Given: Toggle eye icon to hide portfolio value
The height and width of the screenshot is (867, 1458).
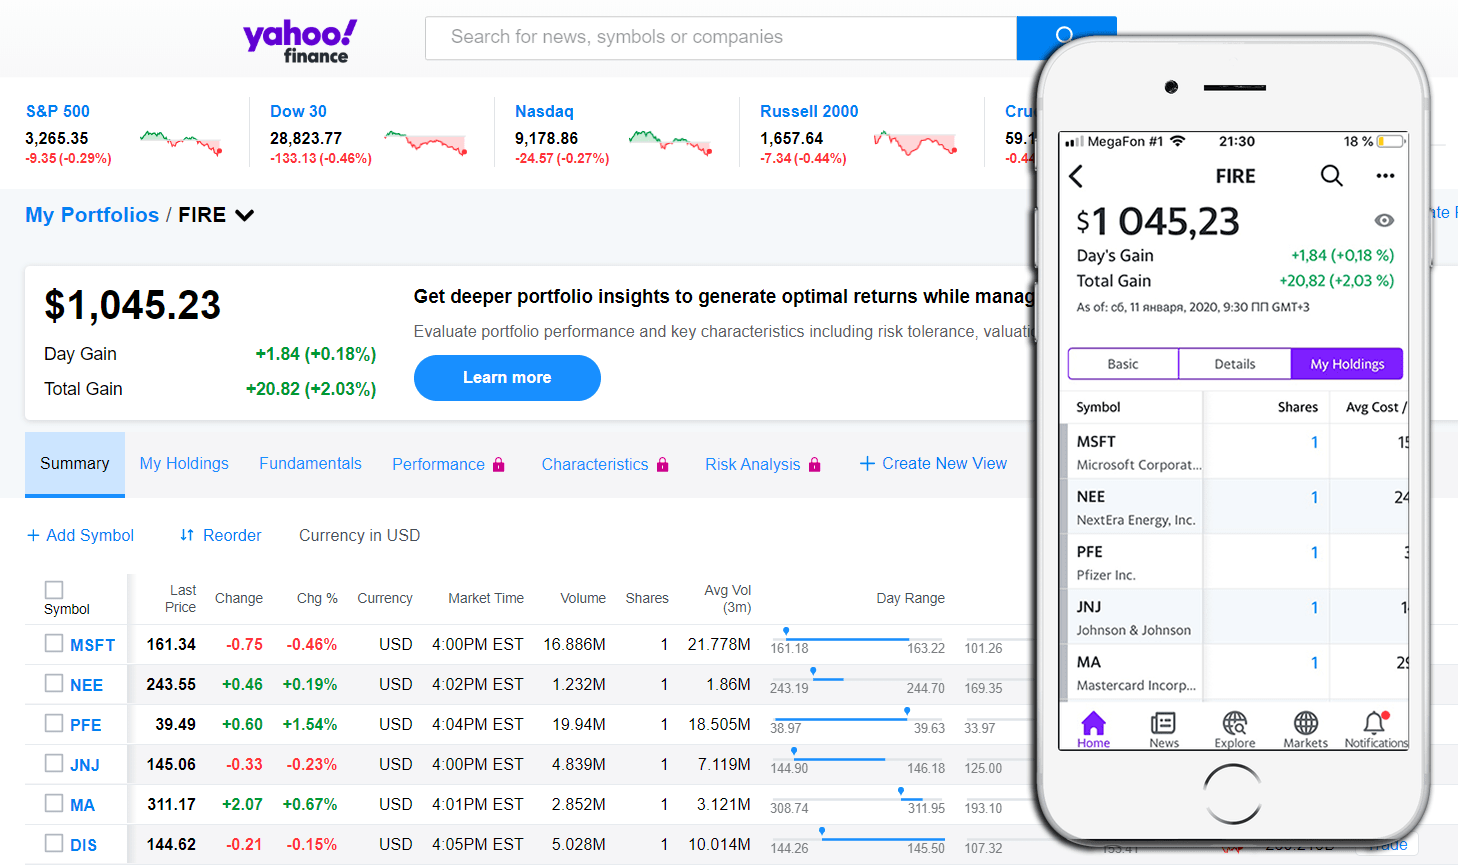Looking at the screenshot, I should click(1384, 220).
